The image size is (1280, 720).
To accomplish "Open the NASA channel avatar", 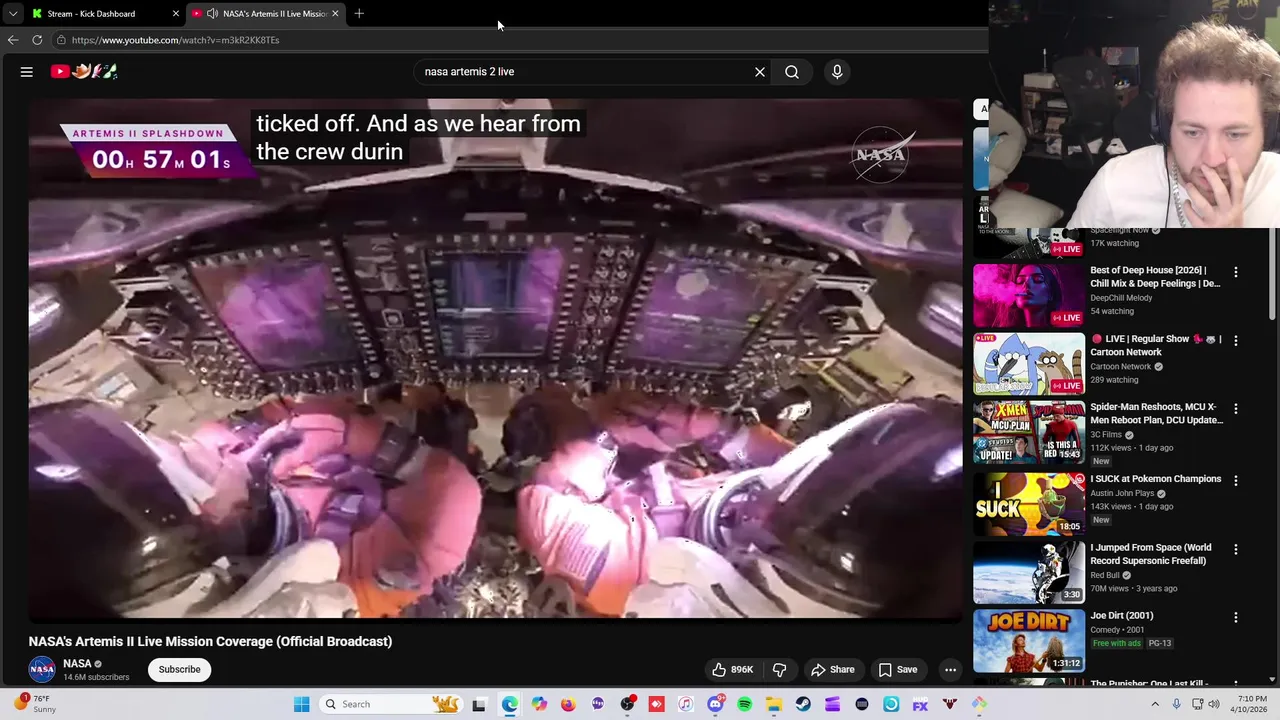I will click(x=42, y=669).
